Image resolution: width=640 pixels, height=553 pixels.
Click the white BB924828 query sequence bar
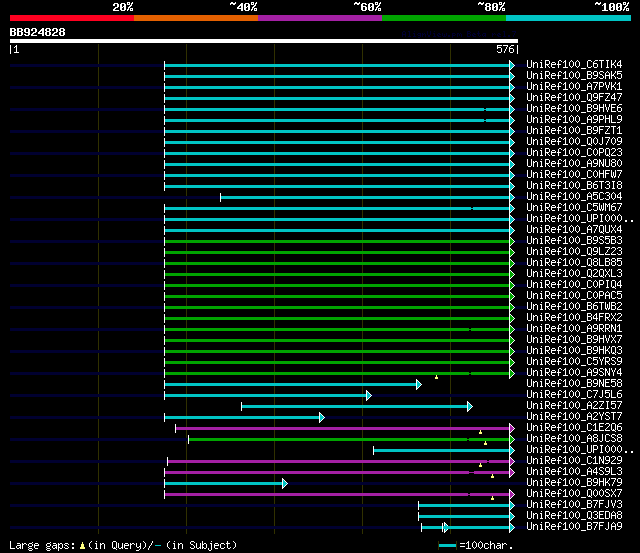264,41
